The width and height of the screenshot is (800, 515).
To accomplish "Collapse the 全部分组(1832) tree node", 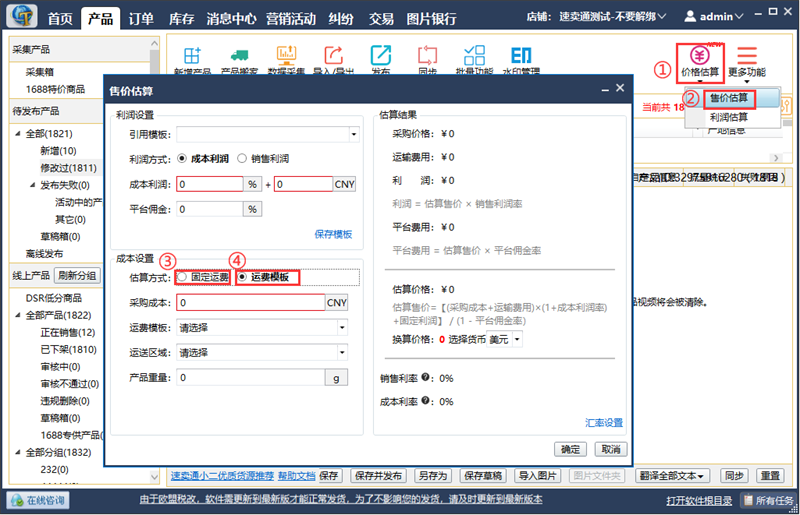I will pos(18,452).
